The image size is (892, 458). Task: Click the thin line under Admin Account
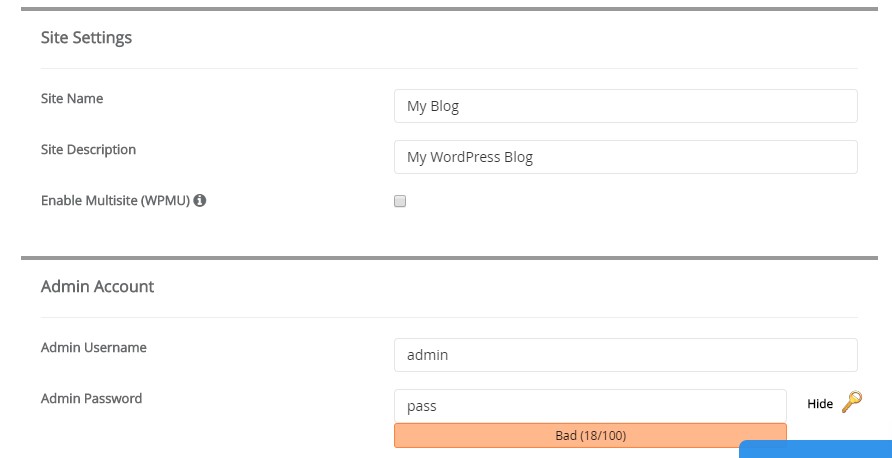pyautogui.click(x=449, y=317)
